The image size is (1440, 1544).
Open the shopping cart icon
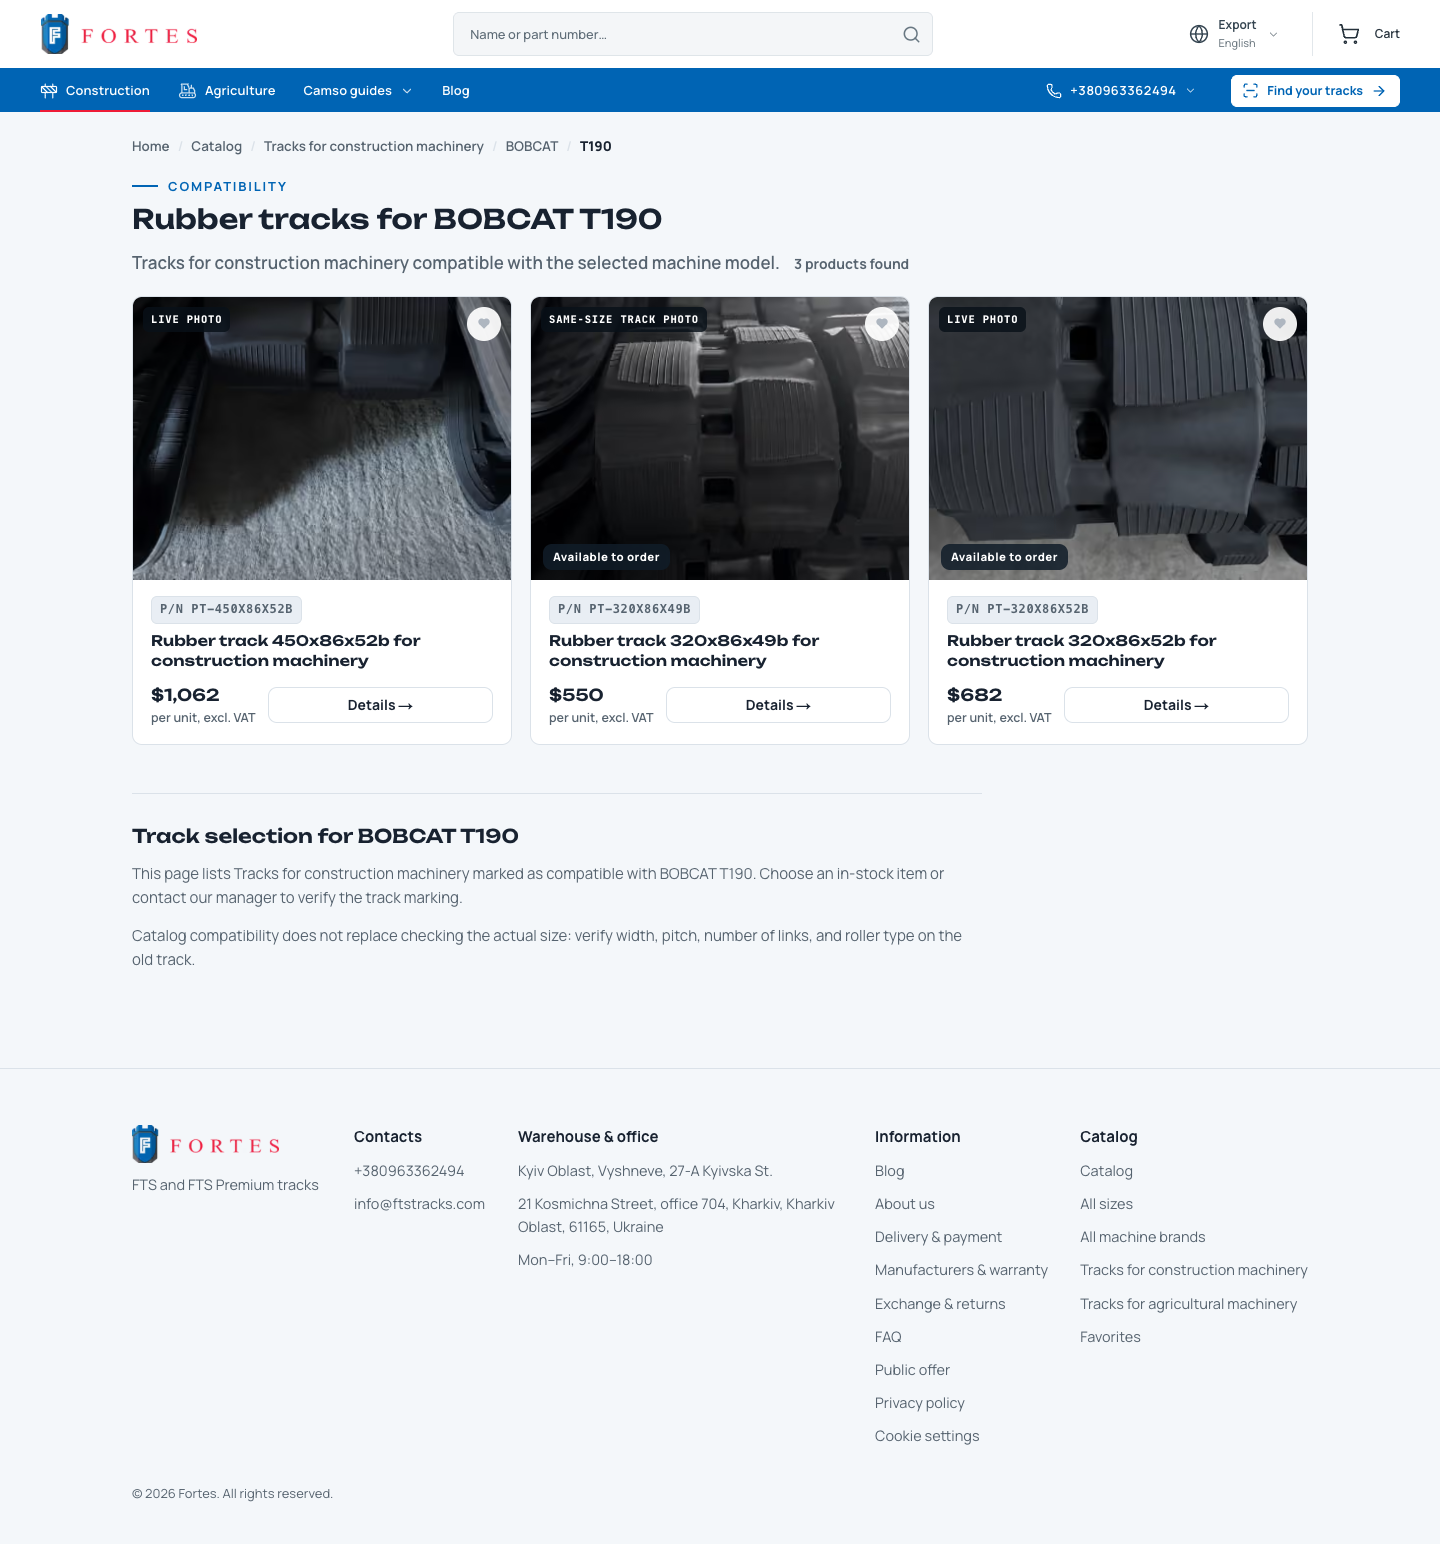[1349, 34]
